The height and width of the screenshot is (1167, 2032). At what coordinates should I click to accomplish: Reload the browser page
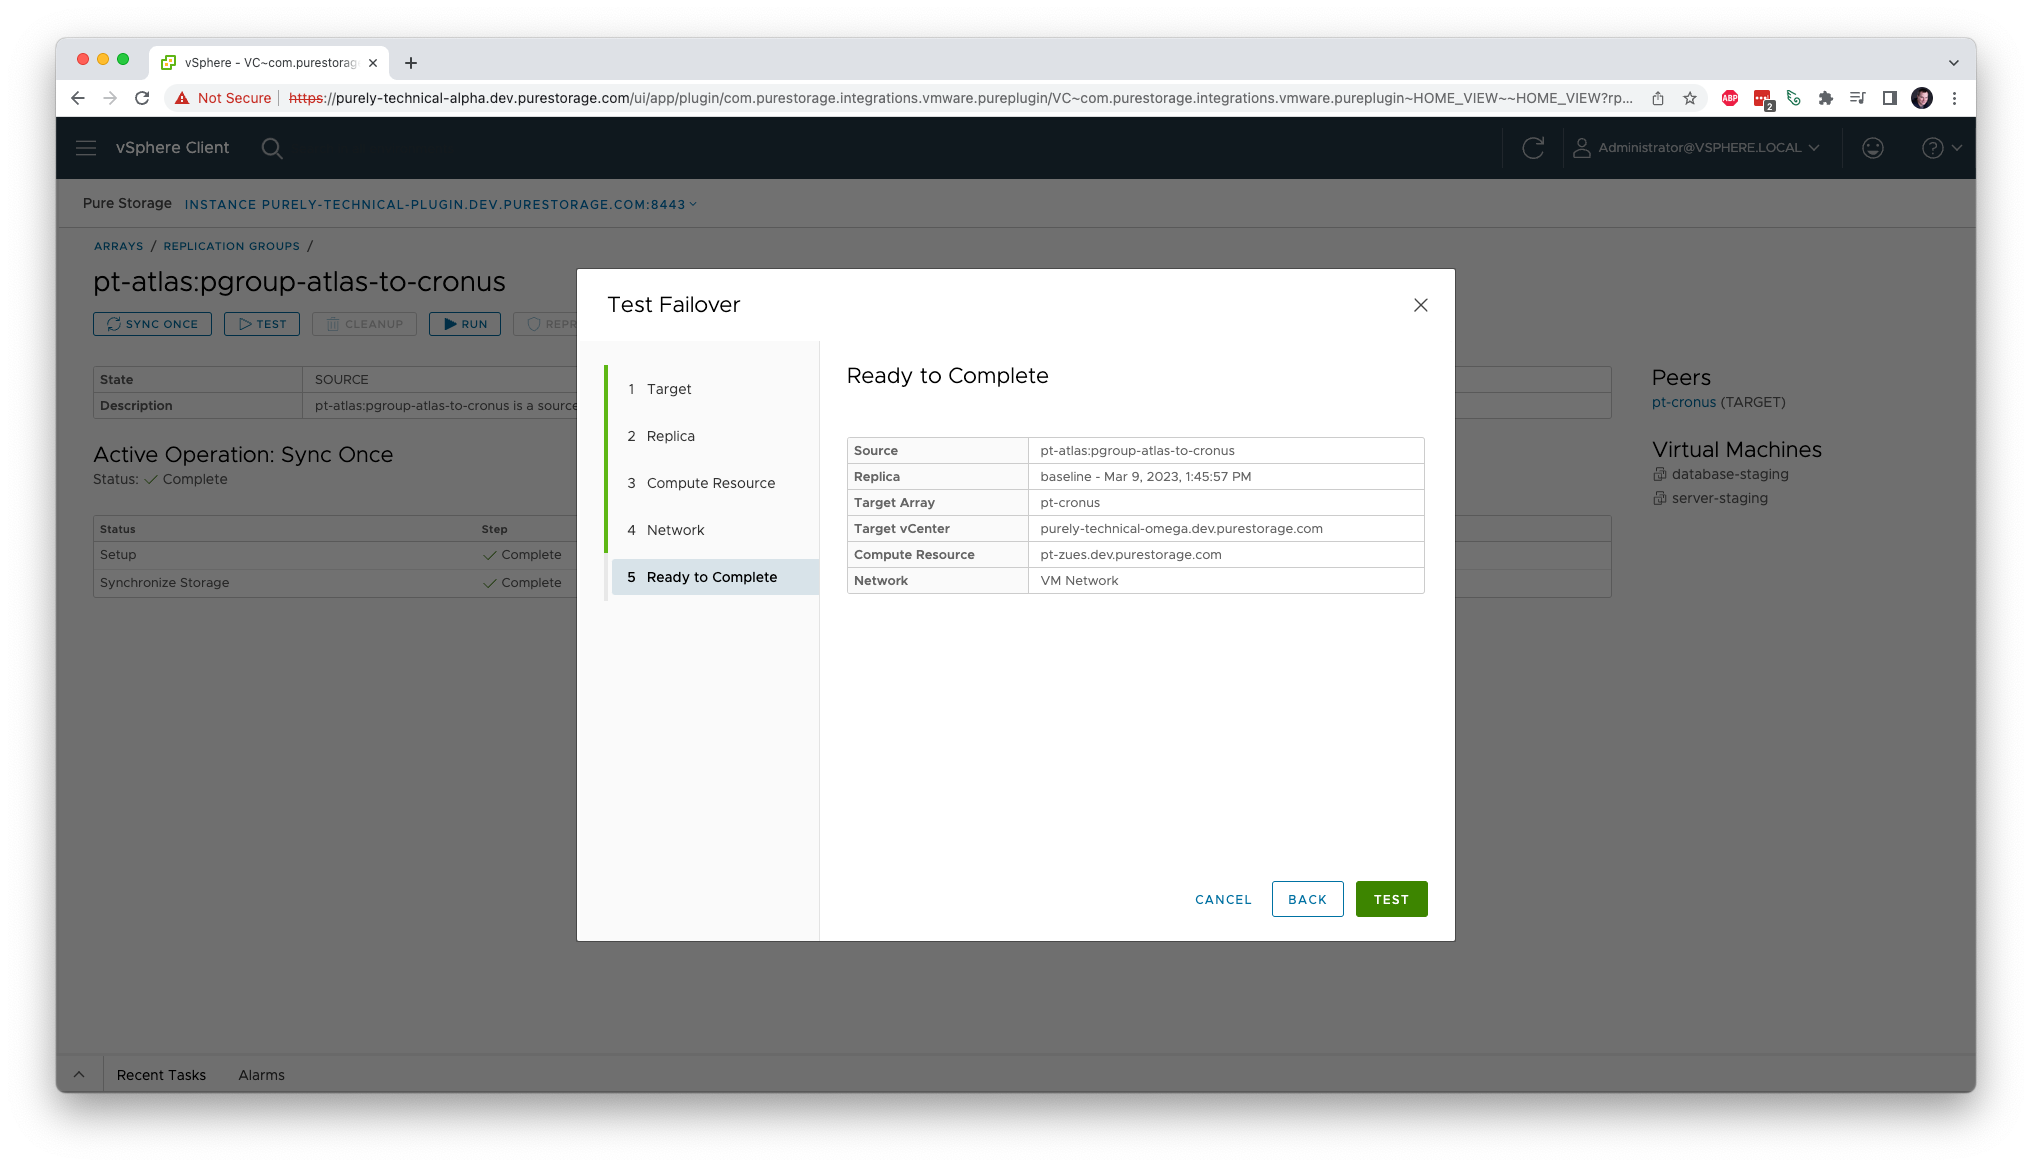[142, 98]
